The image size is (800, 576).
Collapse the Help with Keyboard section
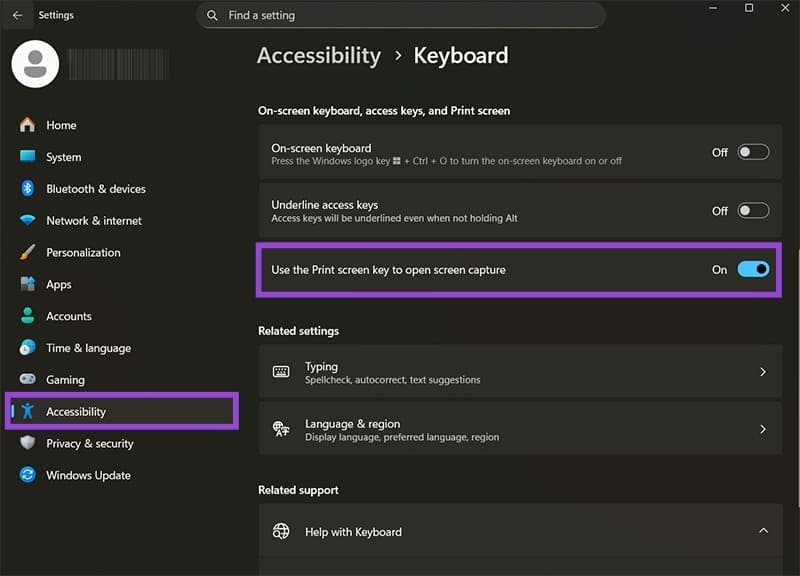click(x=763, y=531)
